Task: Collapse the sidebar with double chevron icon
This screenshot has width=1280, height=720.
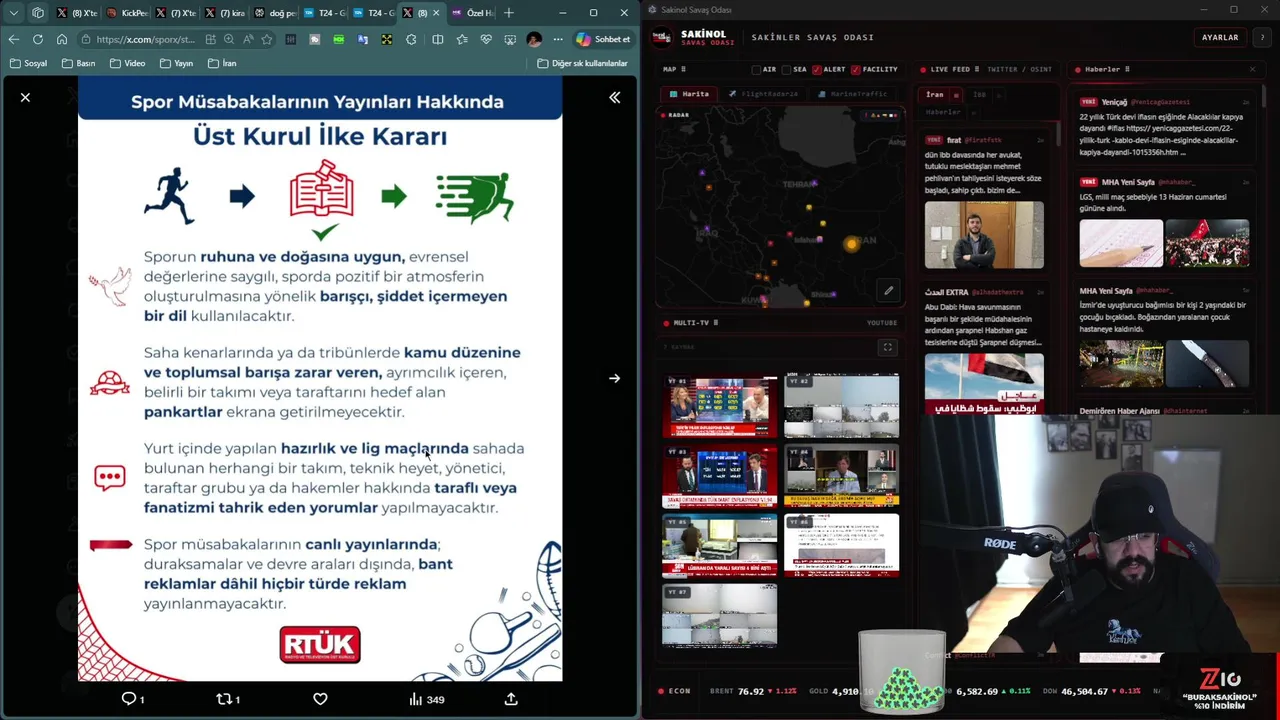Action: pyautogui.click(x=614, y=97)
